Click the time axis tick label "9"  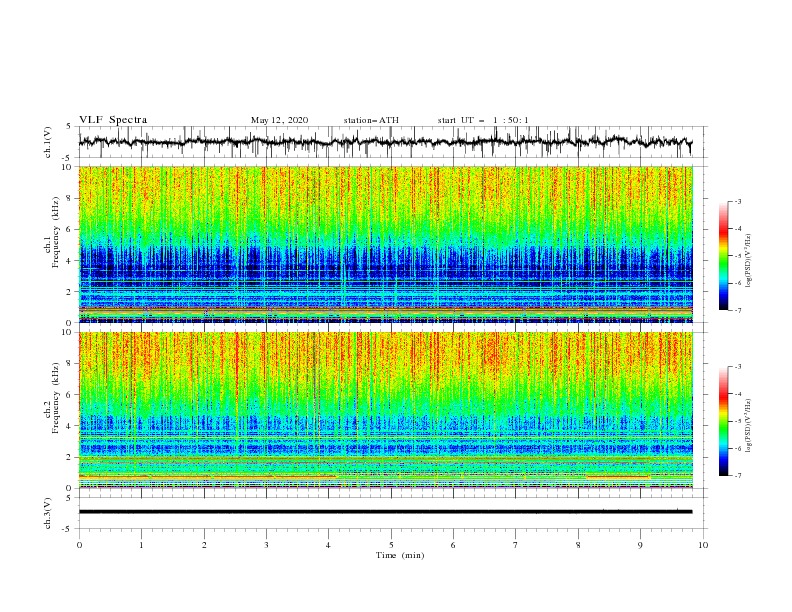tap(640, 545)
